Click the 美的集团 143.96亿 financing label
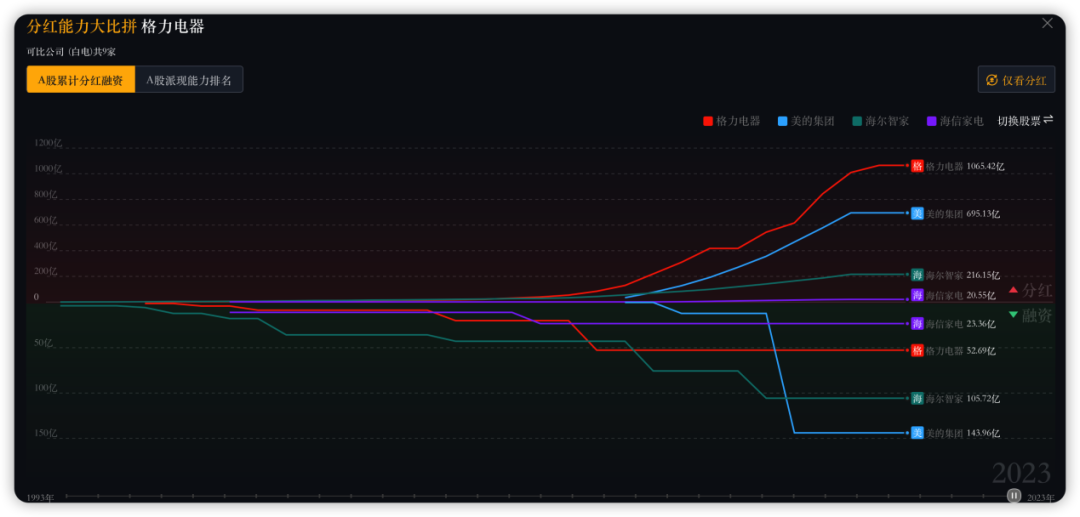The height and width of the screenshot is (517, 1080). pos(963,433)
